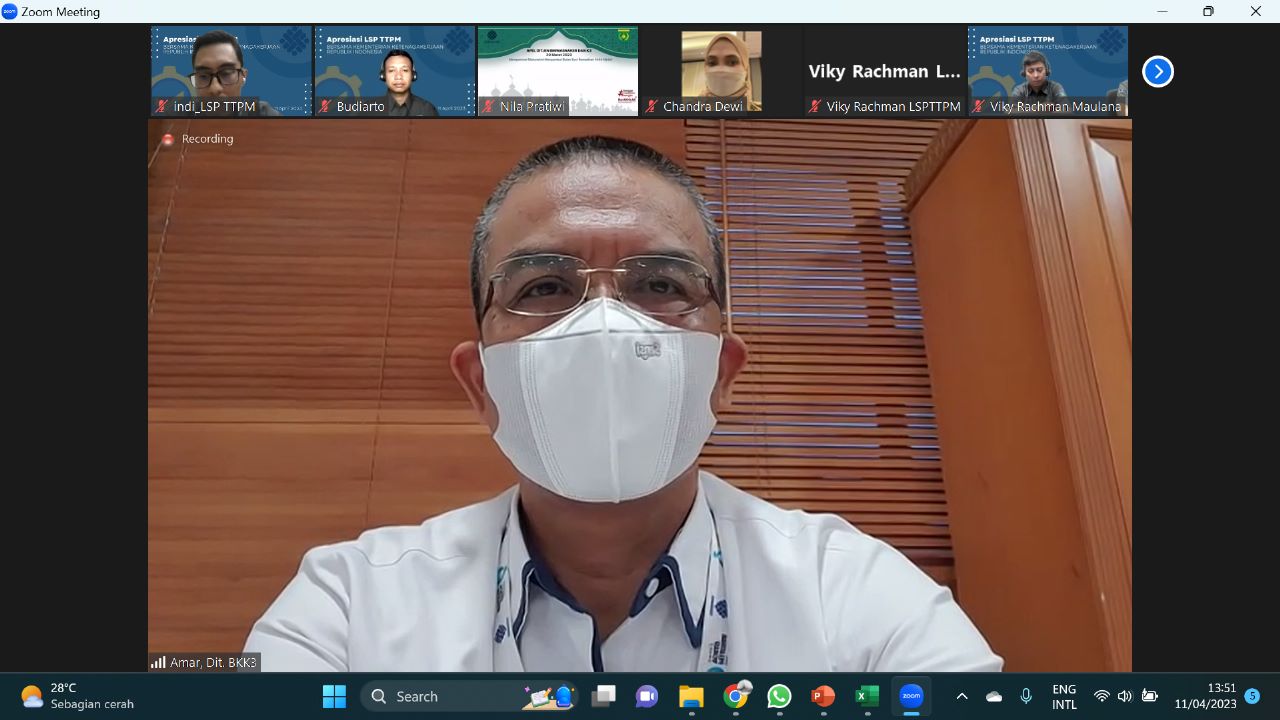The width and height of the screenshot is (1280, 720).
Task: Open Task View in the taskbar
Action: pos(603,696)
